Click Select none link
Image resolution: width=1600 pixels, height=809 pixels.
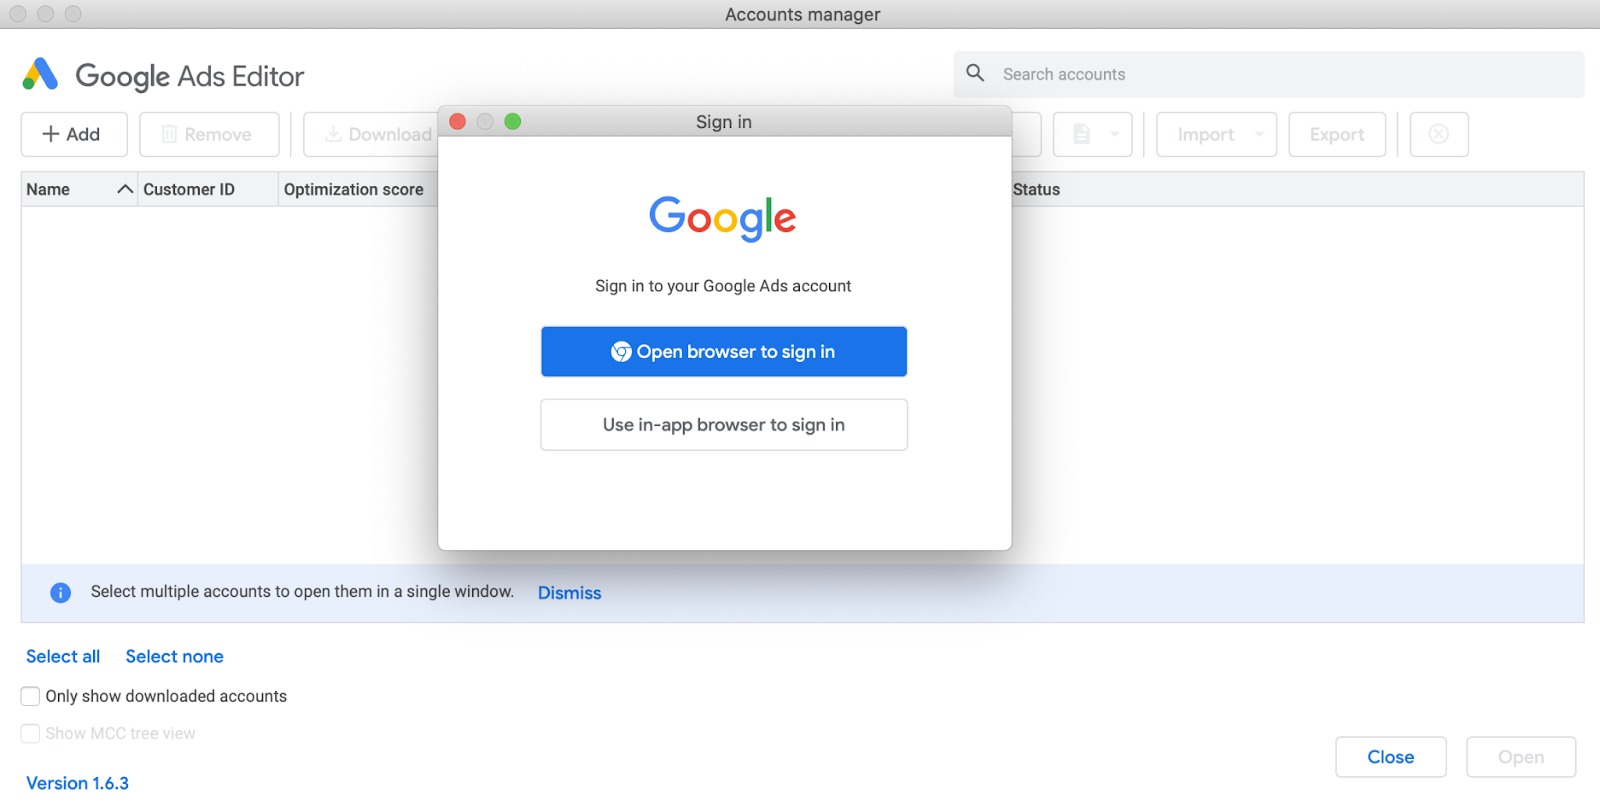coord(174,656)
